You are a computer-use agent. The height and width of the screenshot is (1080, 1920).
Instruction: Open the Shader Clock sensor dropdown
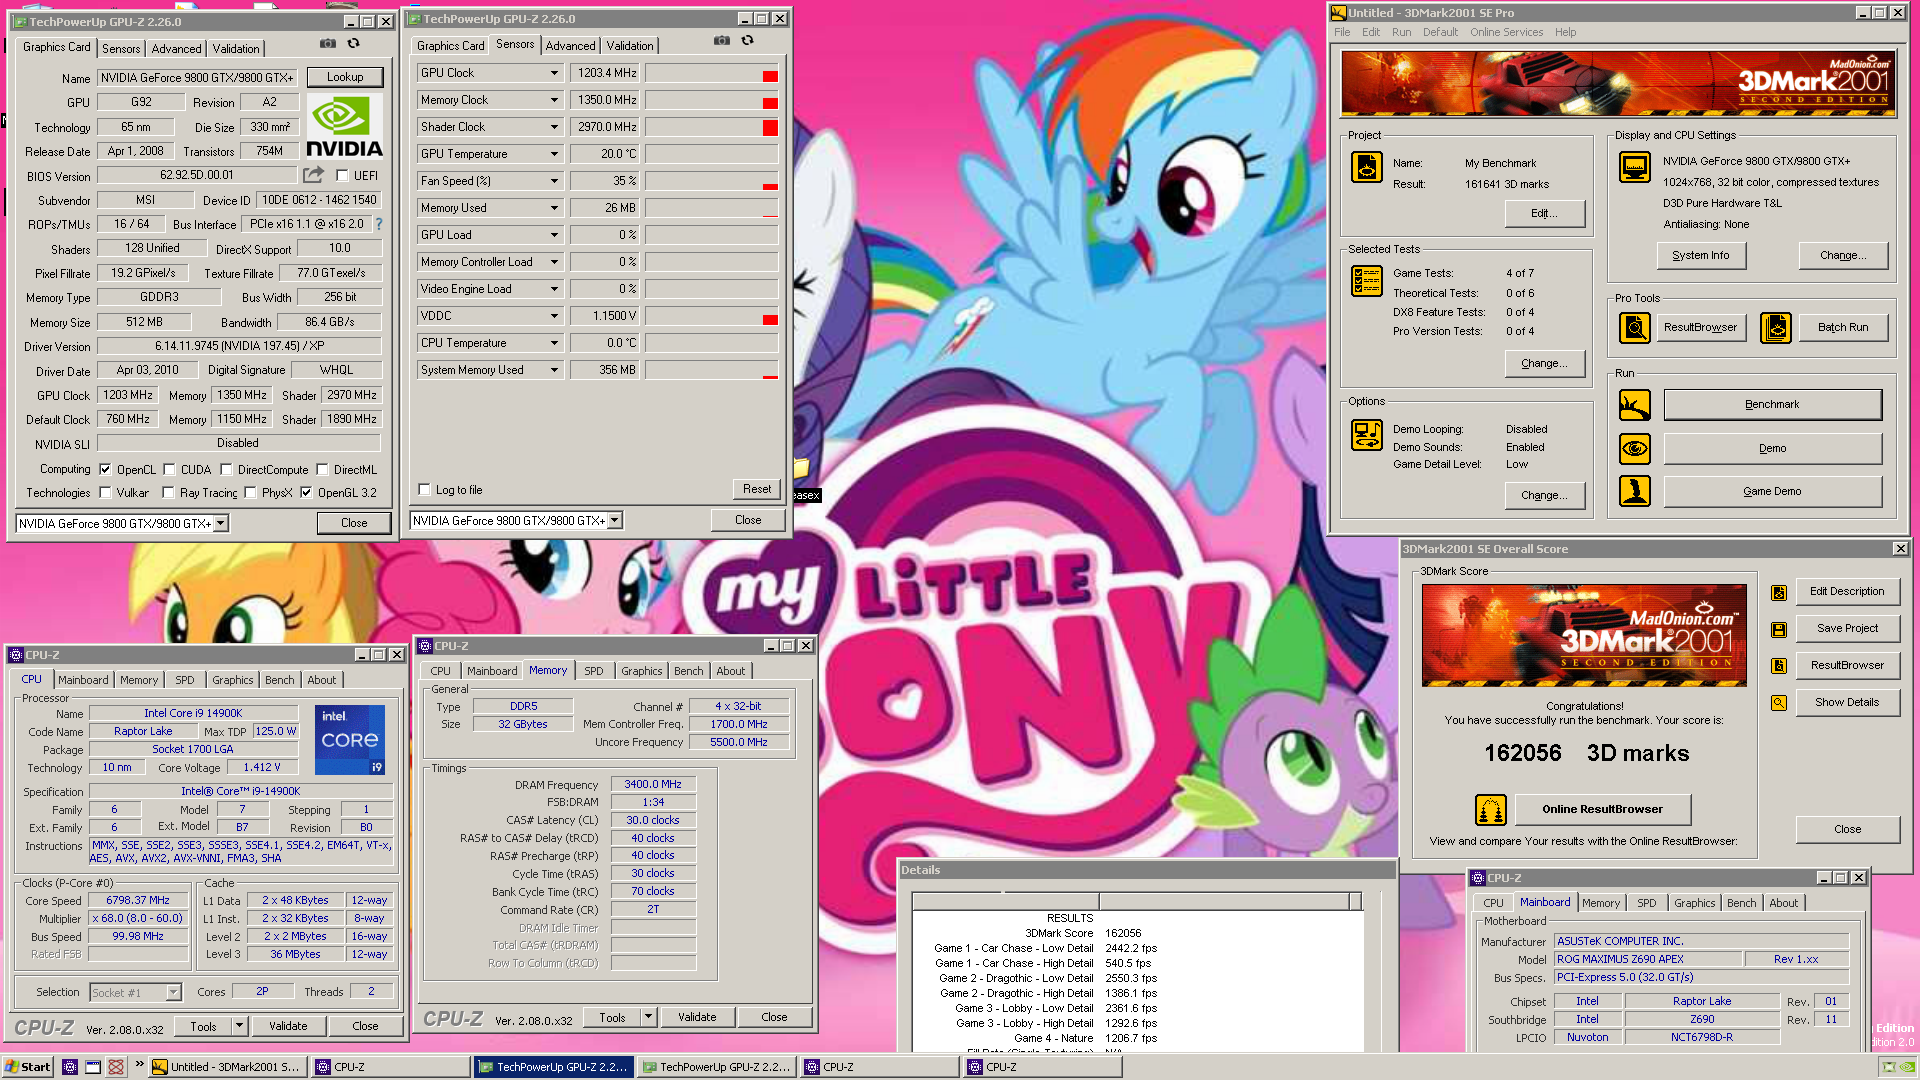click(554, 127)
